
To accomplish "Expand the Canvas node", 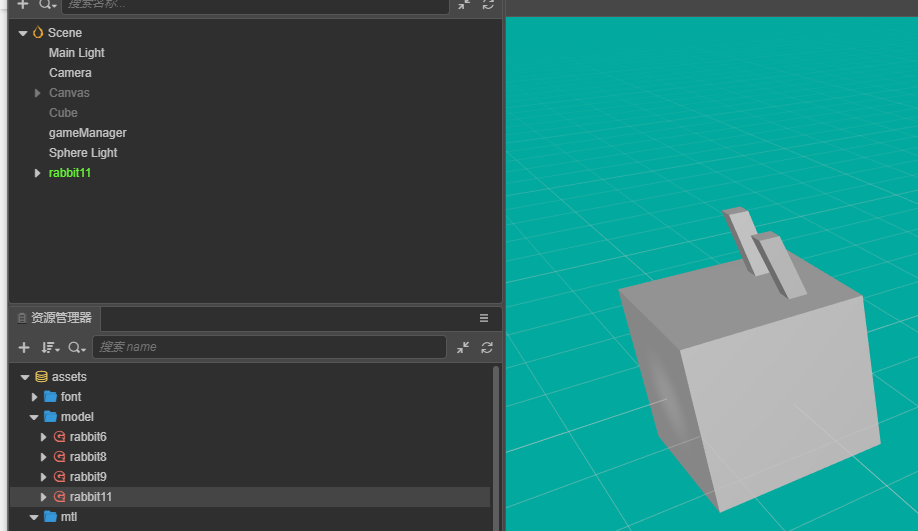I will (37, 93).
